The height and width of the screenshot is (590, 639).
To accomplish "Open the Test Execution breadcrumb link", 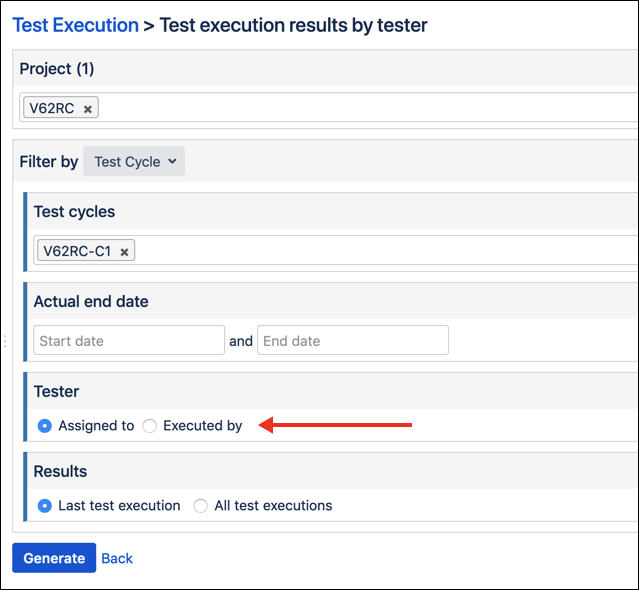I will coord(75,25).
